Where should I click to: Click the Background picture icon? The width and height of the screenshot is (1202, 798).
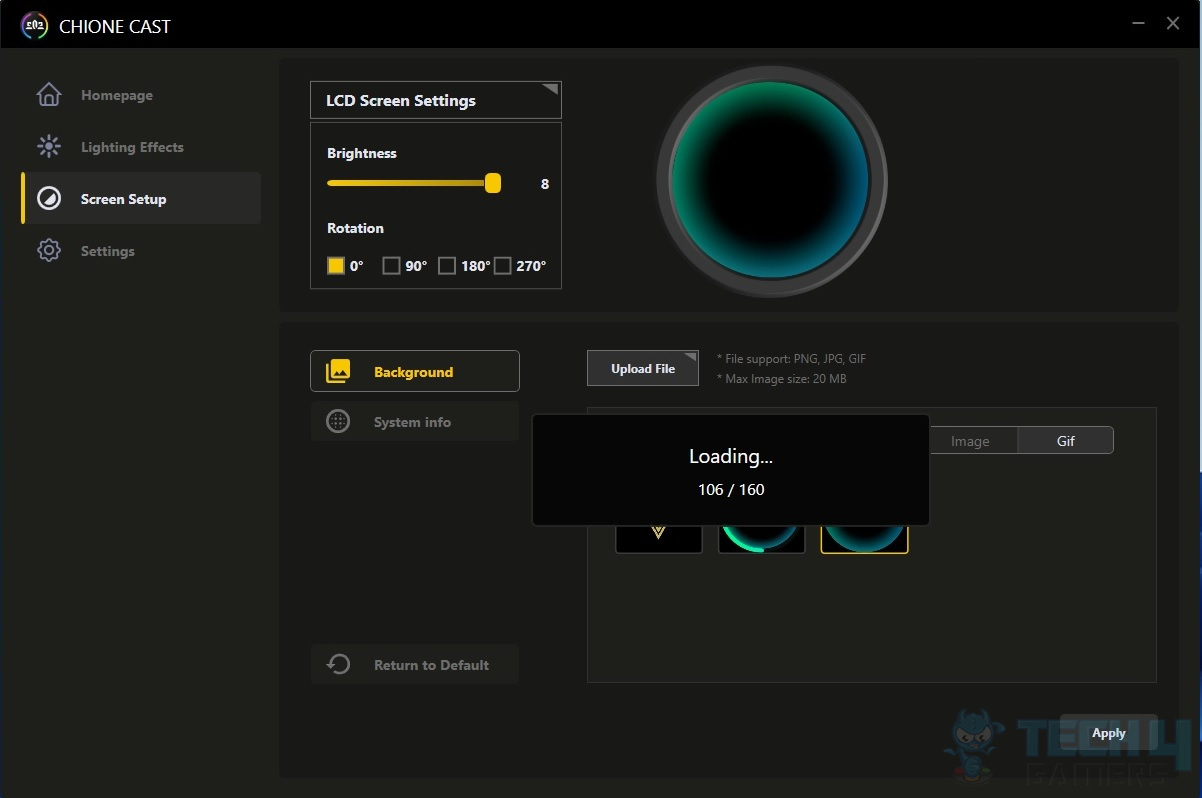(338, 371)
